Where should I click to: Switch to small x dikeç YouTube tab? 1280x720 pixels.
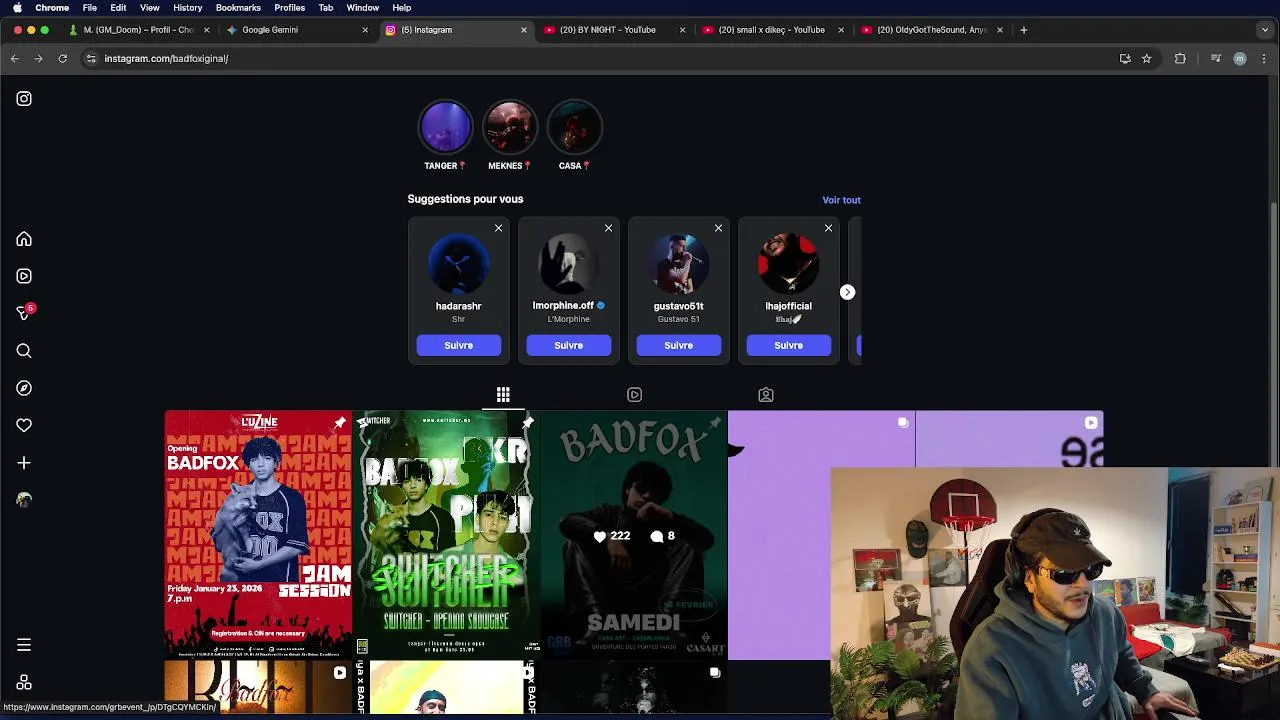772,30
